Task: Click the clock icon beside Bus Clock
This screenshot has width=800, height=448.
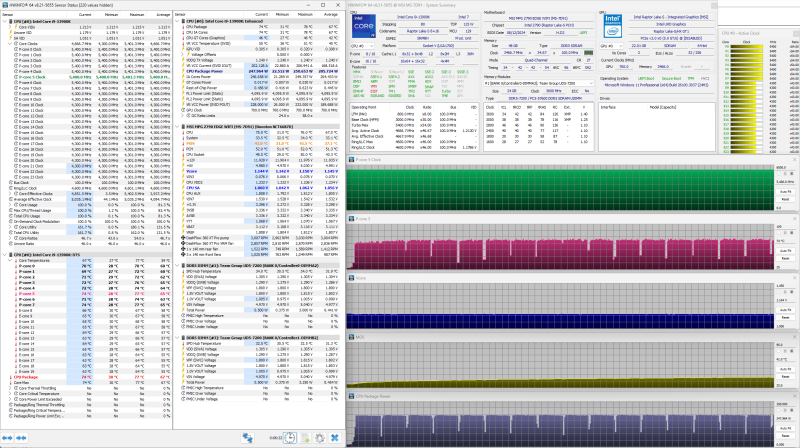Action: coord(10,182)
